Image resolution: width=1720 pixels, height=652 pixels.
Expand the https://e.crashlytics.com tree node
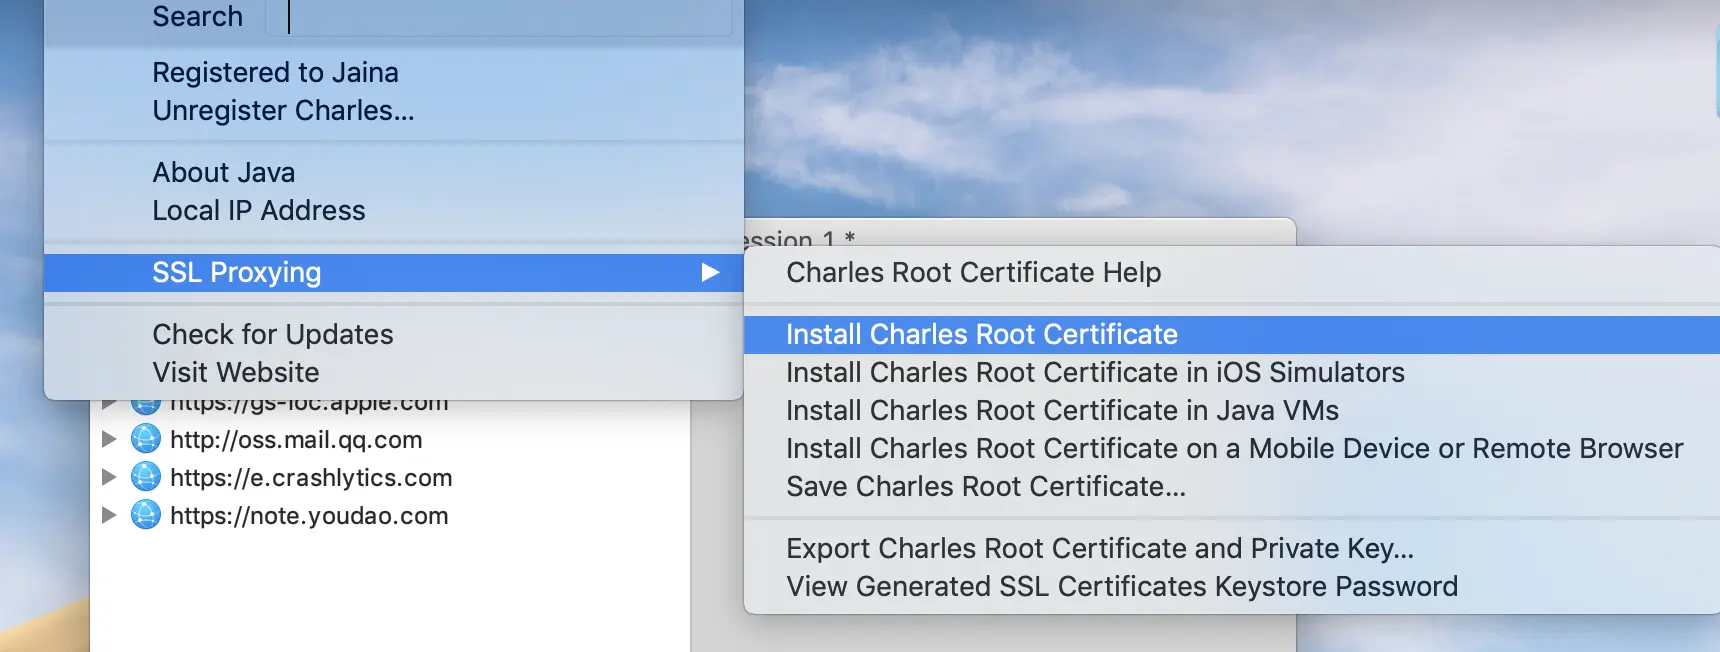(109, 477)
